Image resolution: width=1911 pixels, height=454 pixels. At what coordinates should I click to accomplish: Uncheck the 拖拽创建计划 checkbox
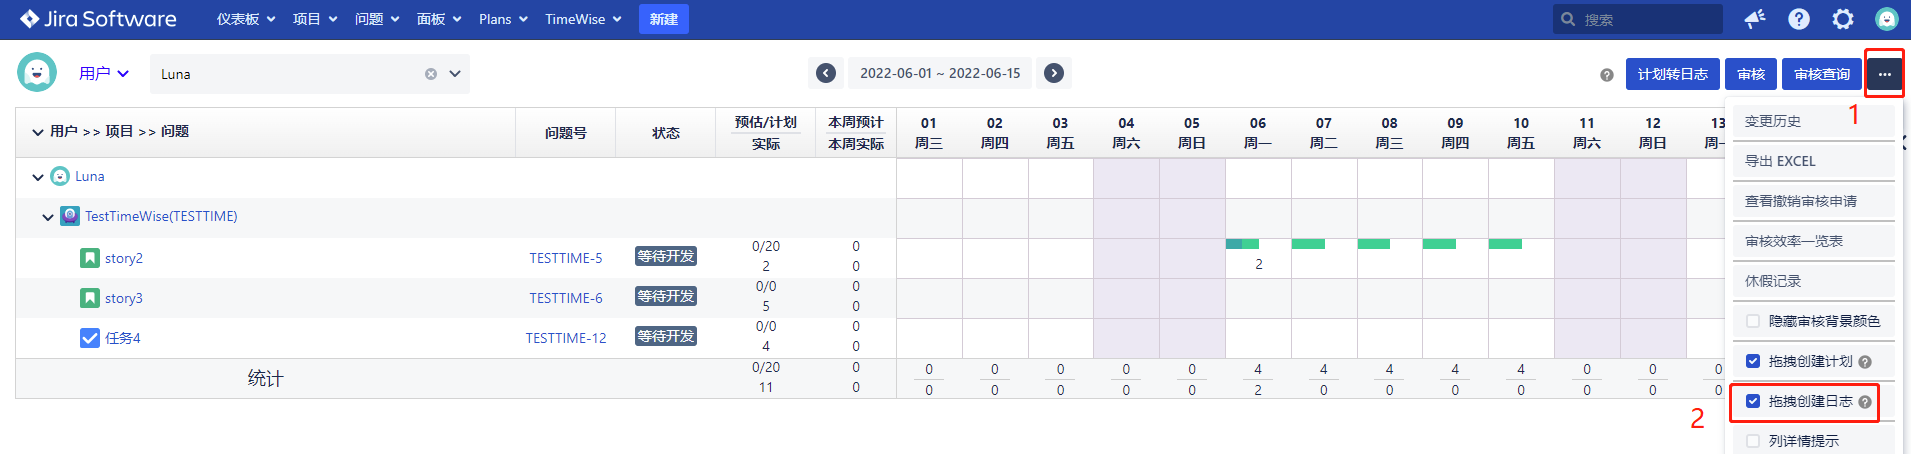(x=1753, y=361)
